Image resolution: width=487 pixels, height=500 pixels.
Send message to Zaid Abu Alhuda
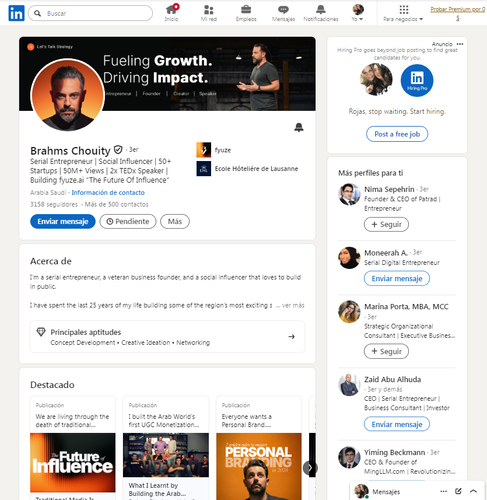pyautogui.click(x=397, y=424)
